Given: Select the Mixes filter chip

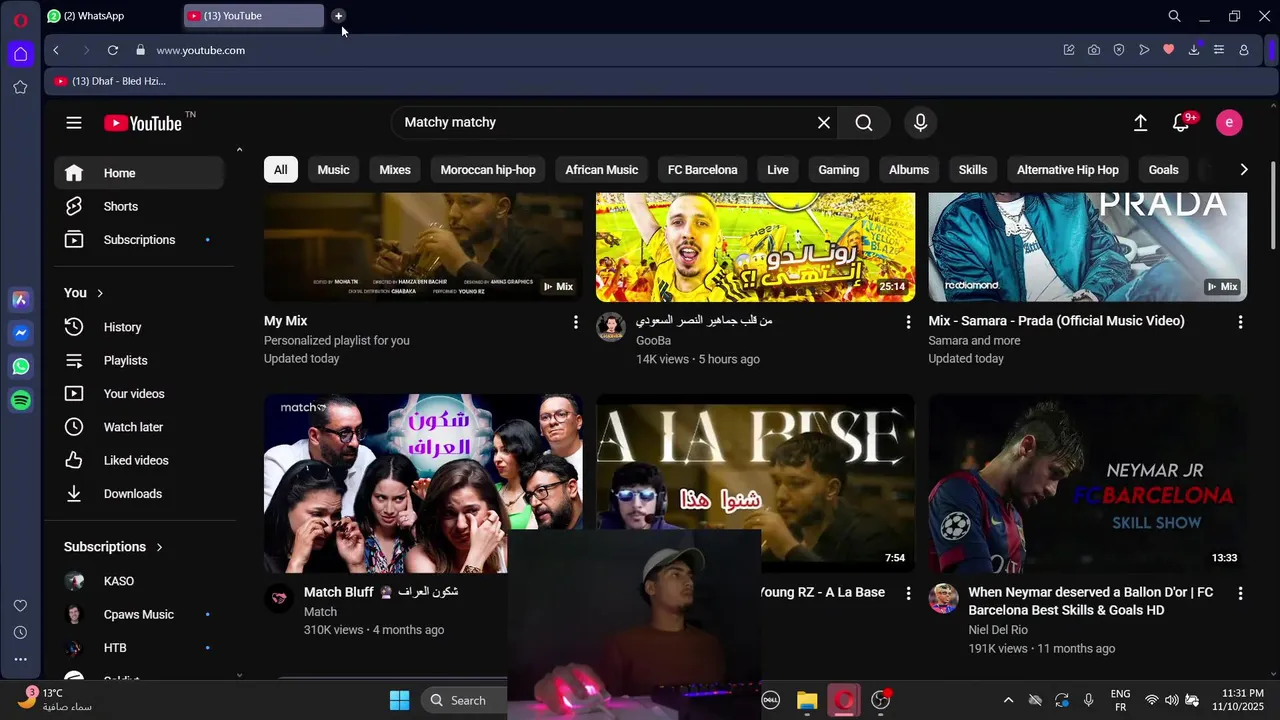Looking at the screenshot, I should tap(395, 170).
